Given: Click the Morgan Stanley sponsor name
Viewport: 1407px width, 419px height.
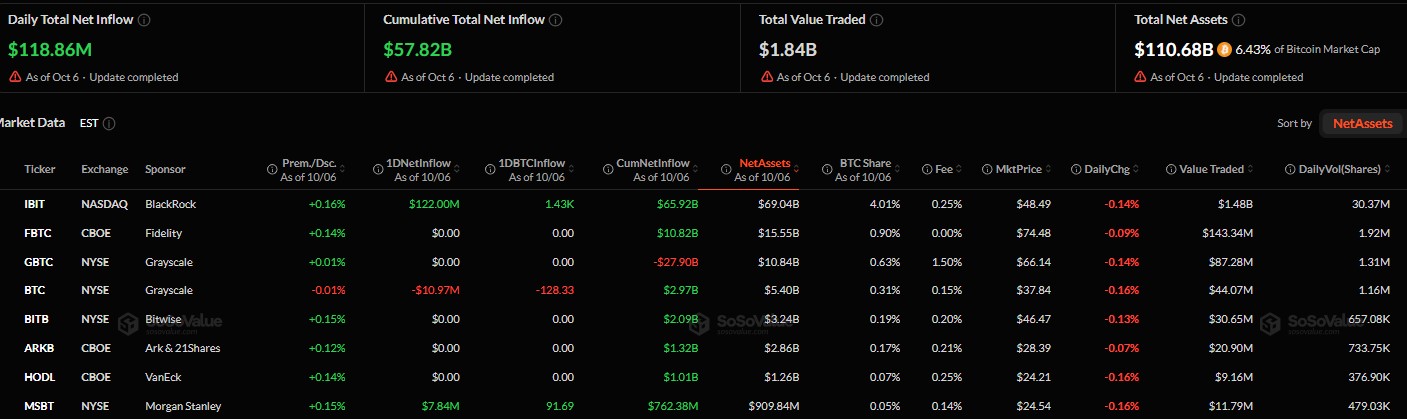Looking at the screenshot, I should [183, 406].
